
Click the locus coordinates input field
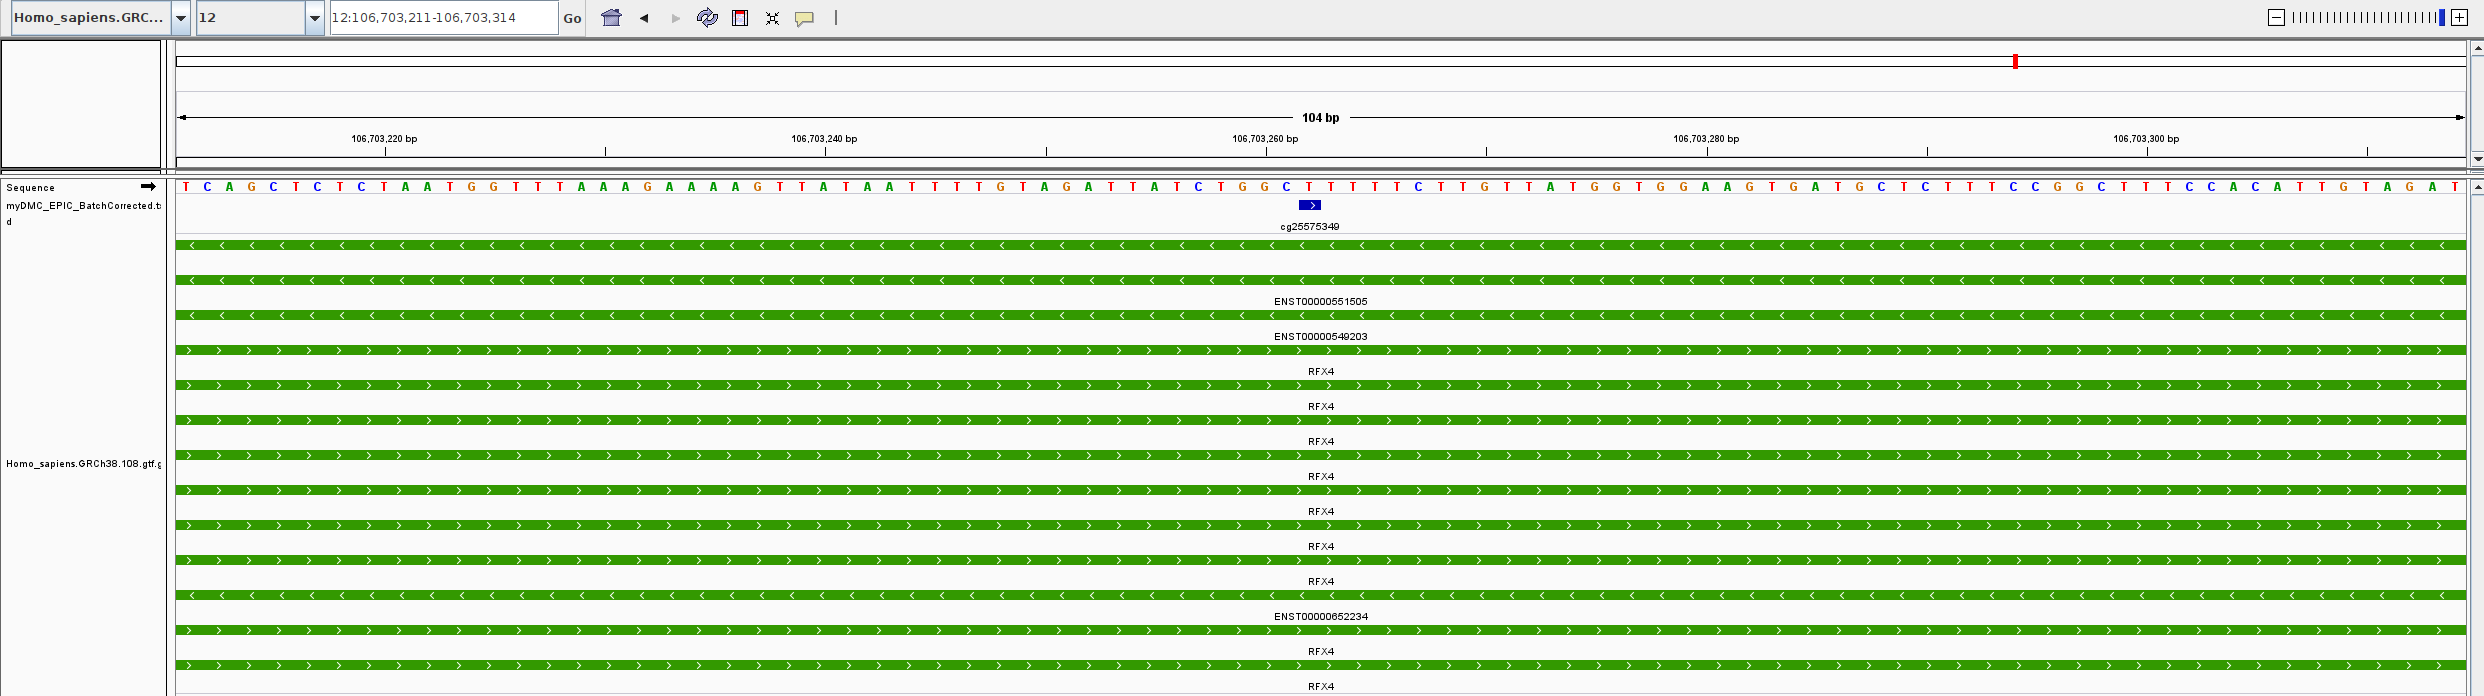click(x=444, y=18)
